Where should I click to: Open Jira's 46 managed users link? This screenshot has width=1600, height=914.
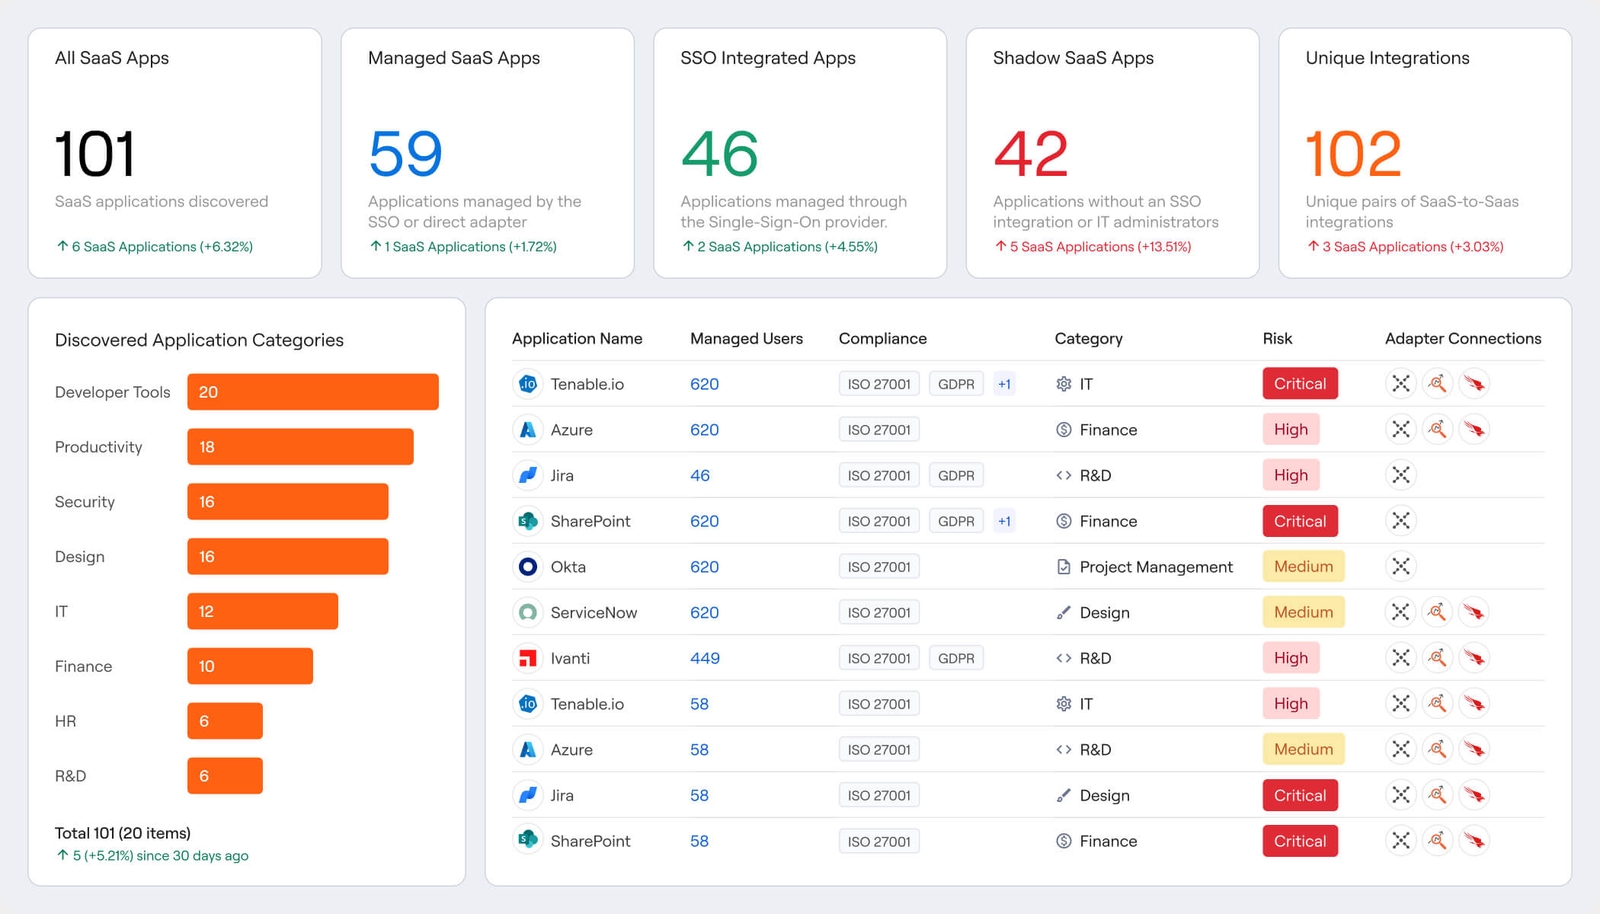700,475
